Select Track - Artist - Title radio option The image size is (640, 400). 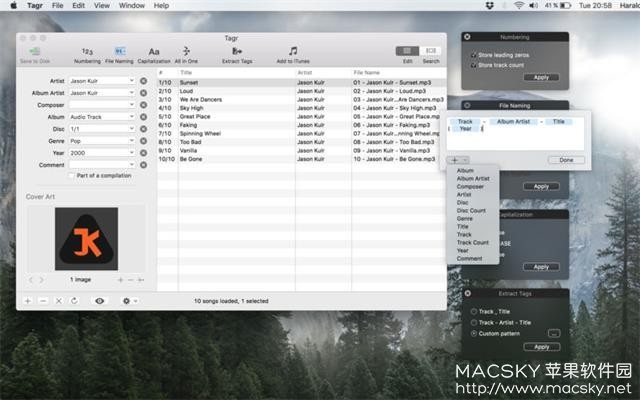[474, 322]
